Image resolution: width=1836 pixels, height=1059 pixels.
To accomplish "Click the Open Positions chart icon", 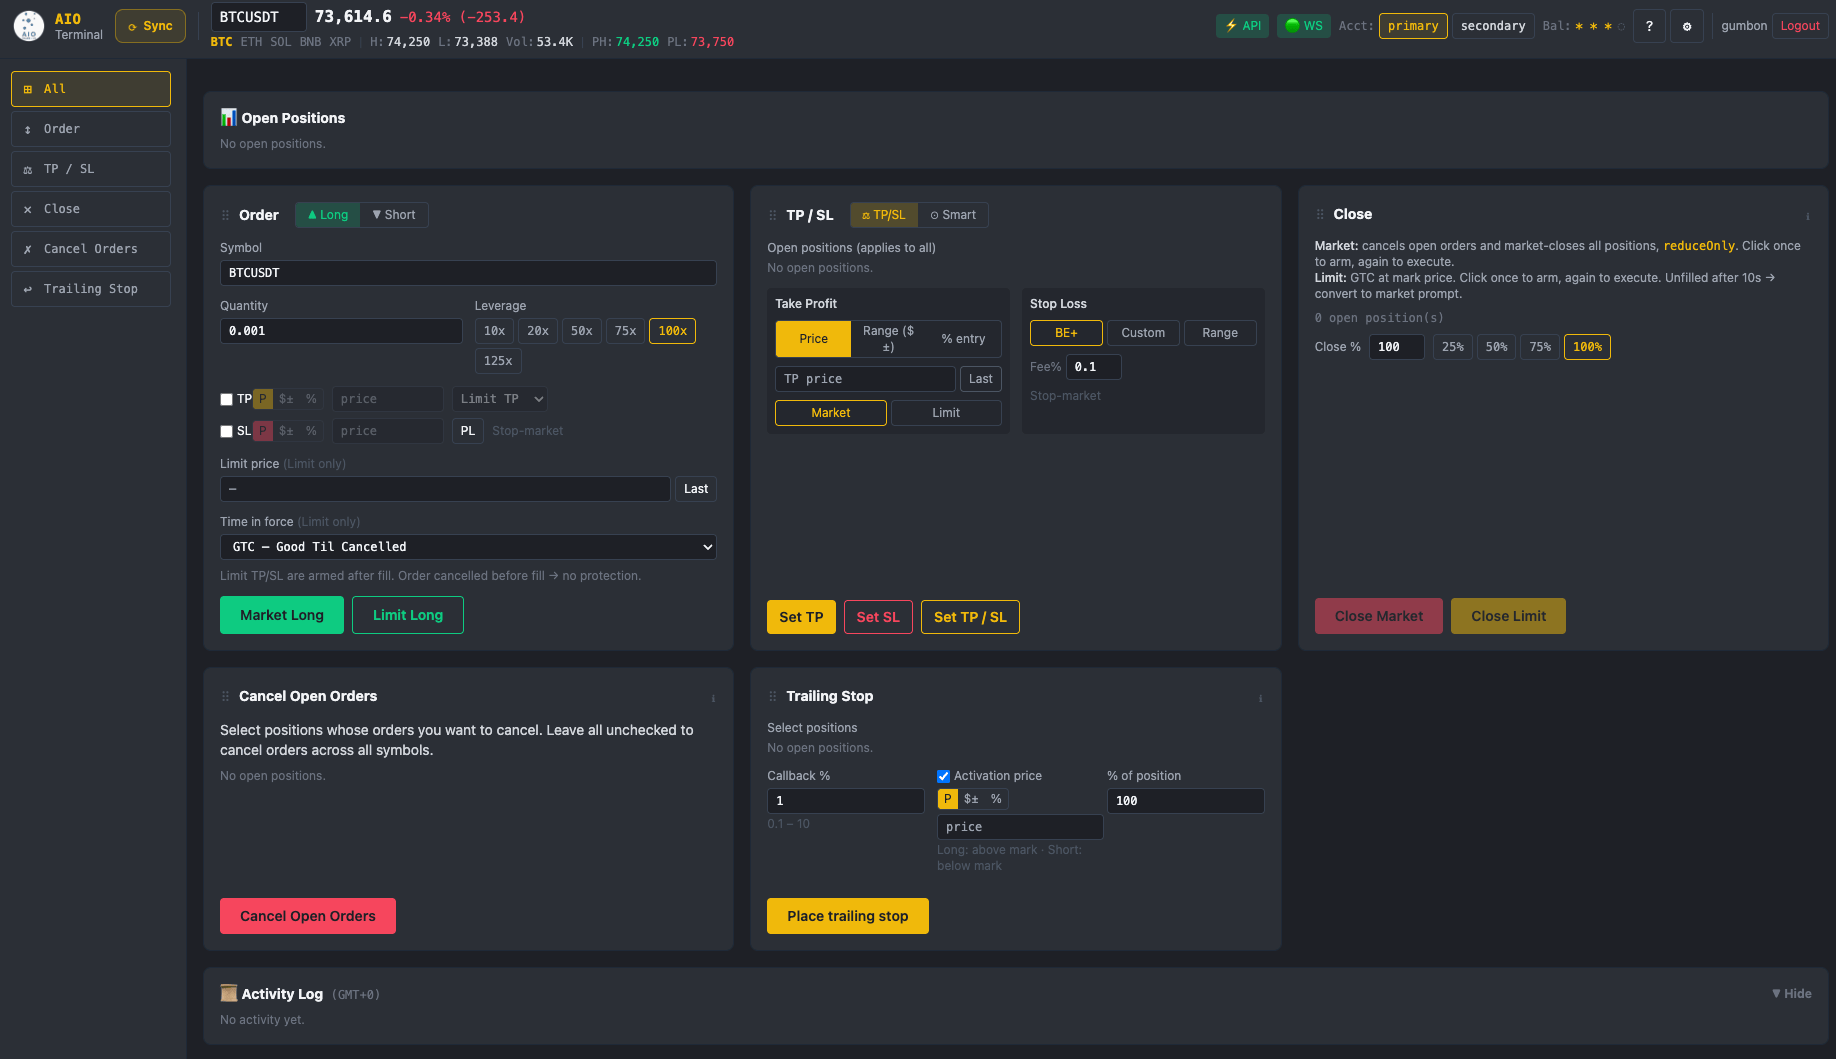I will (x=229, y=117).
